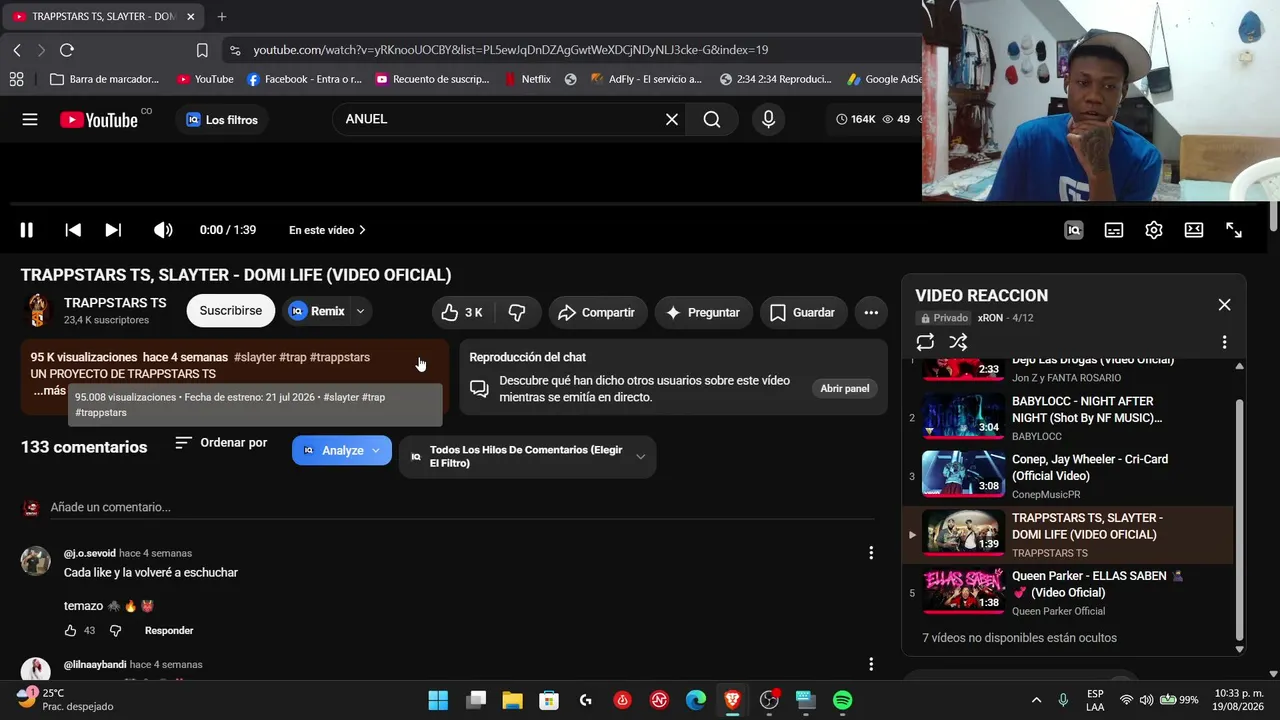The image size is (1280, 720).
Task: Pause the video
Action: (27, 230)
